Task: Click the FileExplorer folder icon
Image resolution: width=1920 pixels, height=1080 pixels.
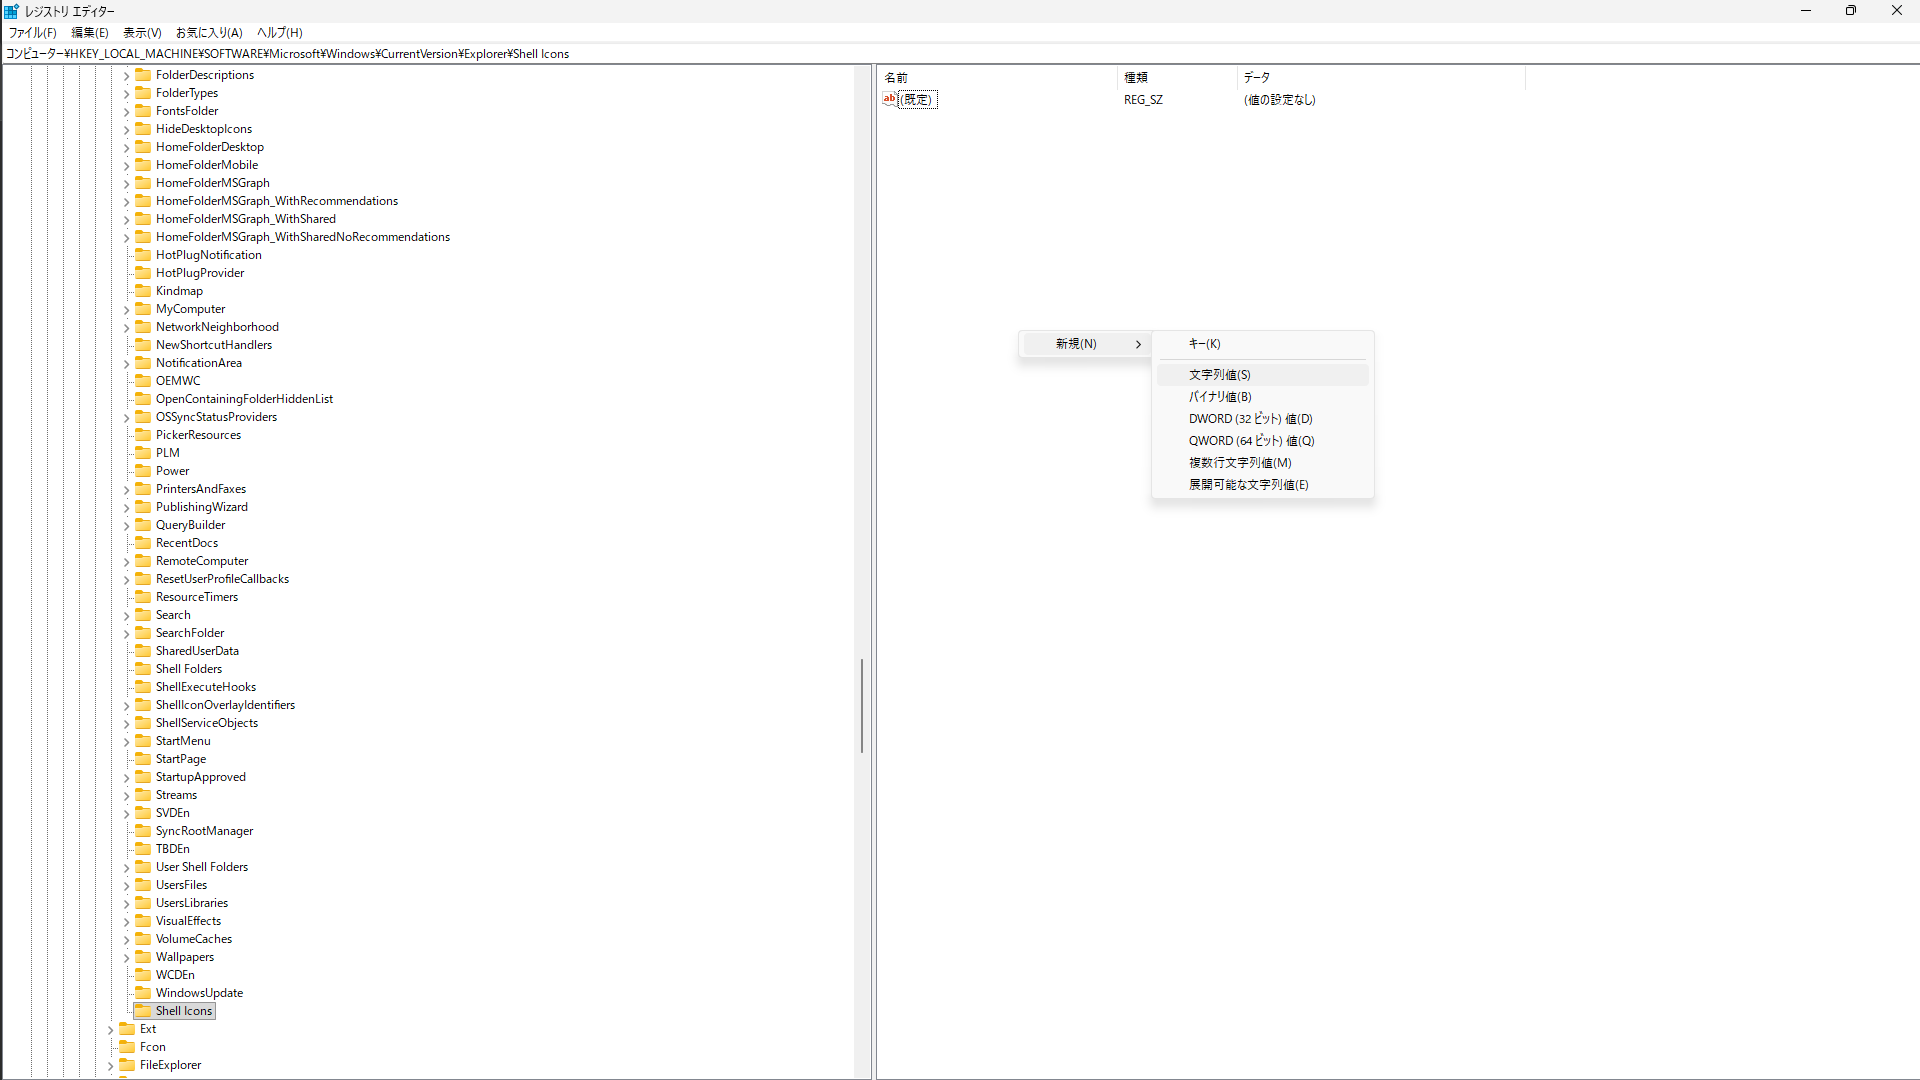Action: 127,1065
